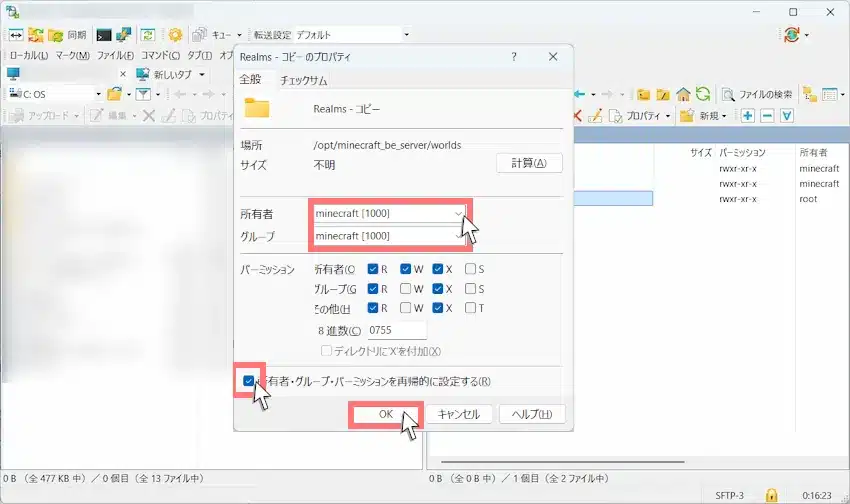Enable the その他 T sticky bit checkbox
Image resolution: width=850 pixels, height=504 pixels.
(471, 308)
